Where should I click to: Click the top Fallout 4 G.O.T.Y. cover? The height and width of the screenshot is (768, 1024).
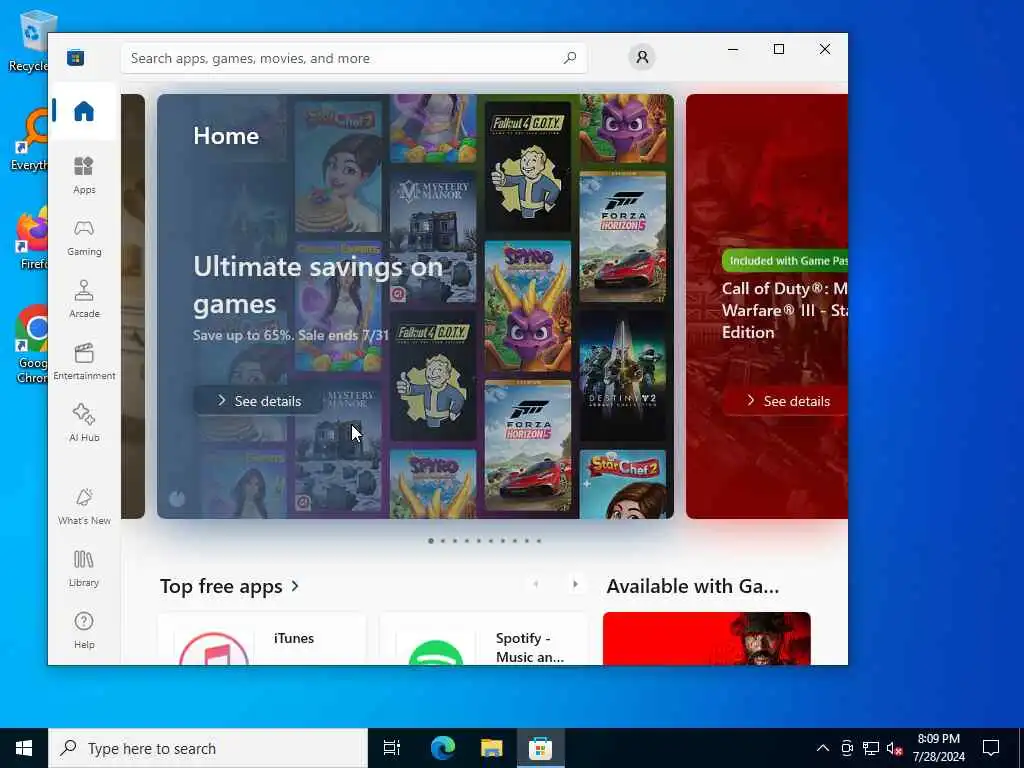(528, 167)
